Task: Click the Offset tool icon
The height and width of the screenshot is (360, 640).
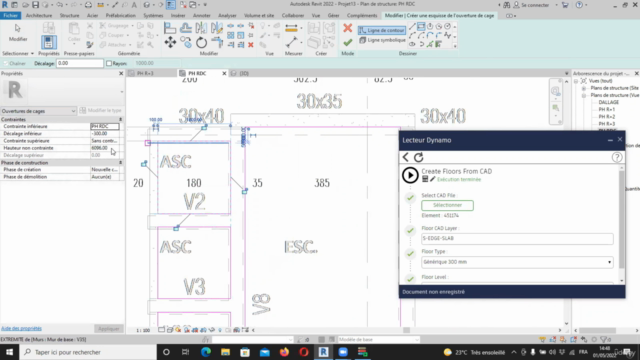Action: (x=186, y=28)
